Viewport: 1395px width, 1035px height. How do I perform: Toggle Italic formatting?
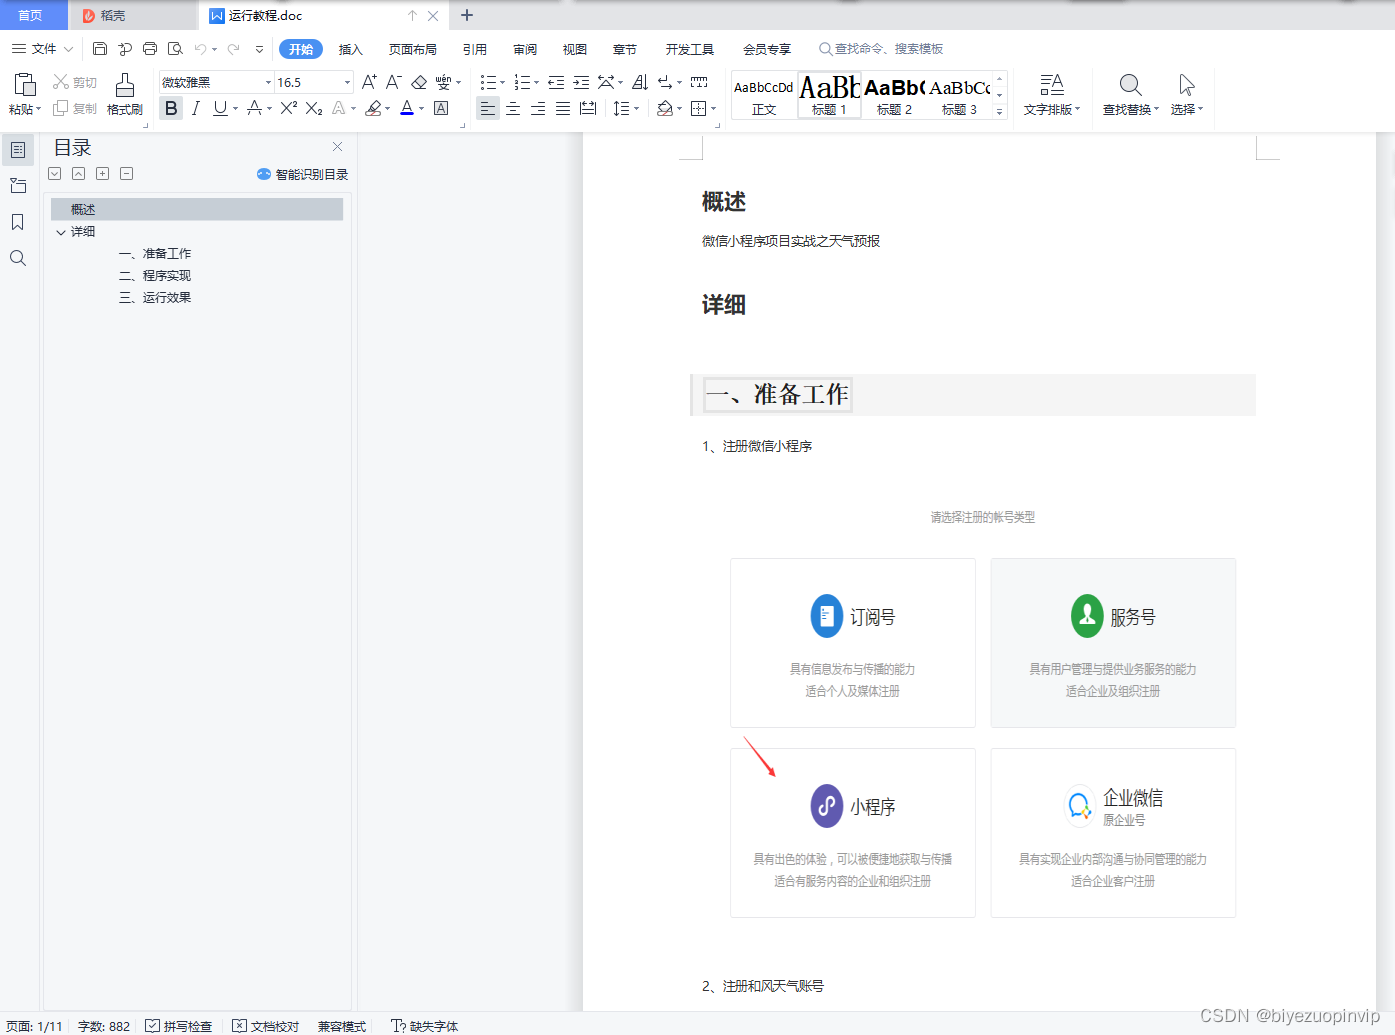(x=196, y=108)
